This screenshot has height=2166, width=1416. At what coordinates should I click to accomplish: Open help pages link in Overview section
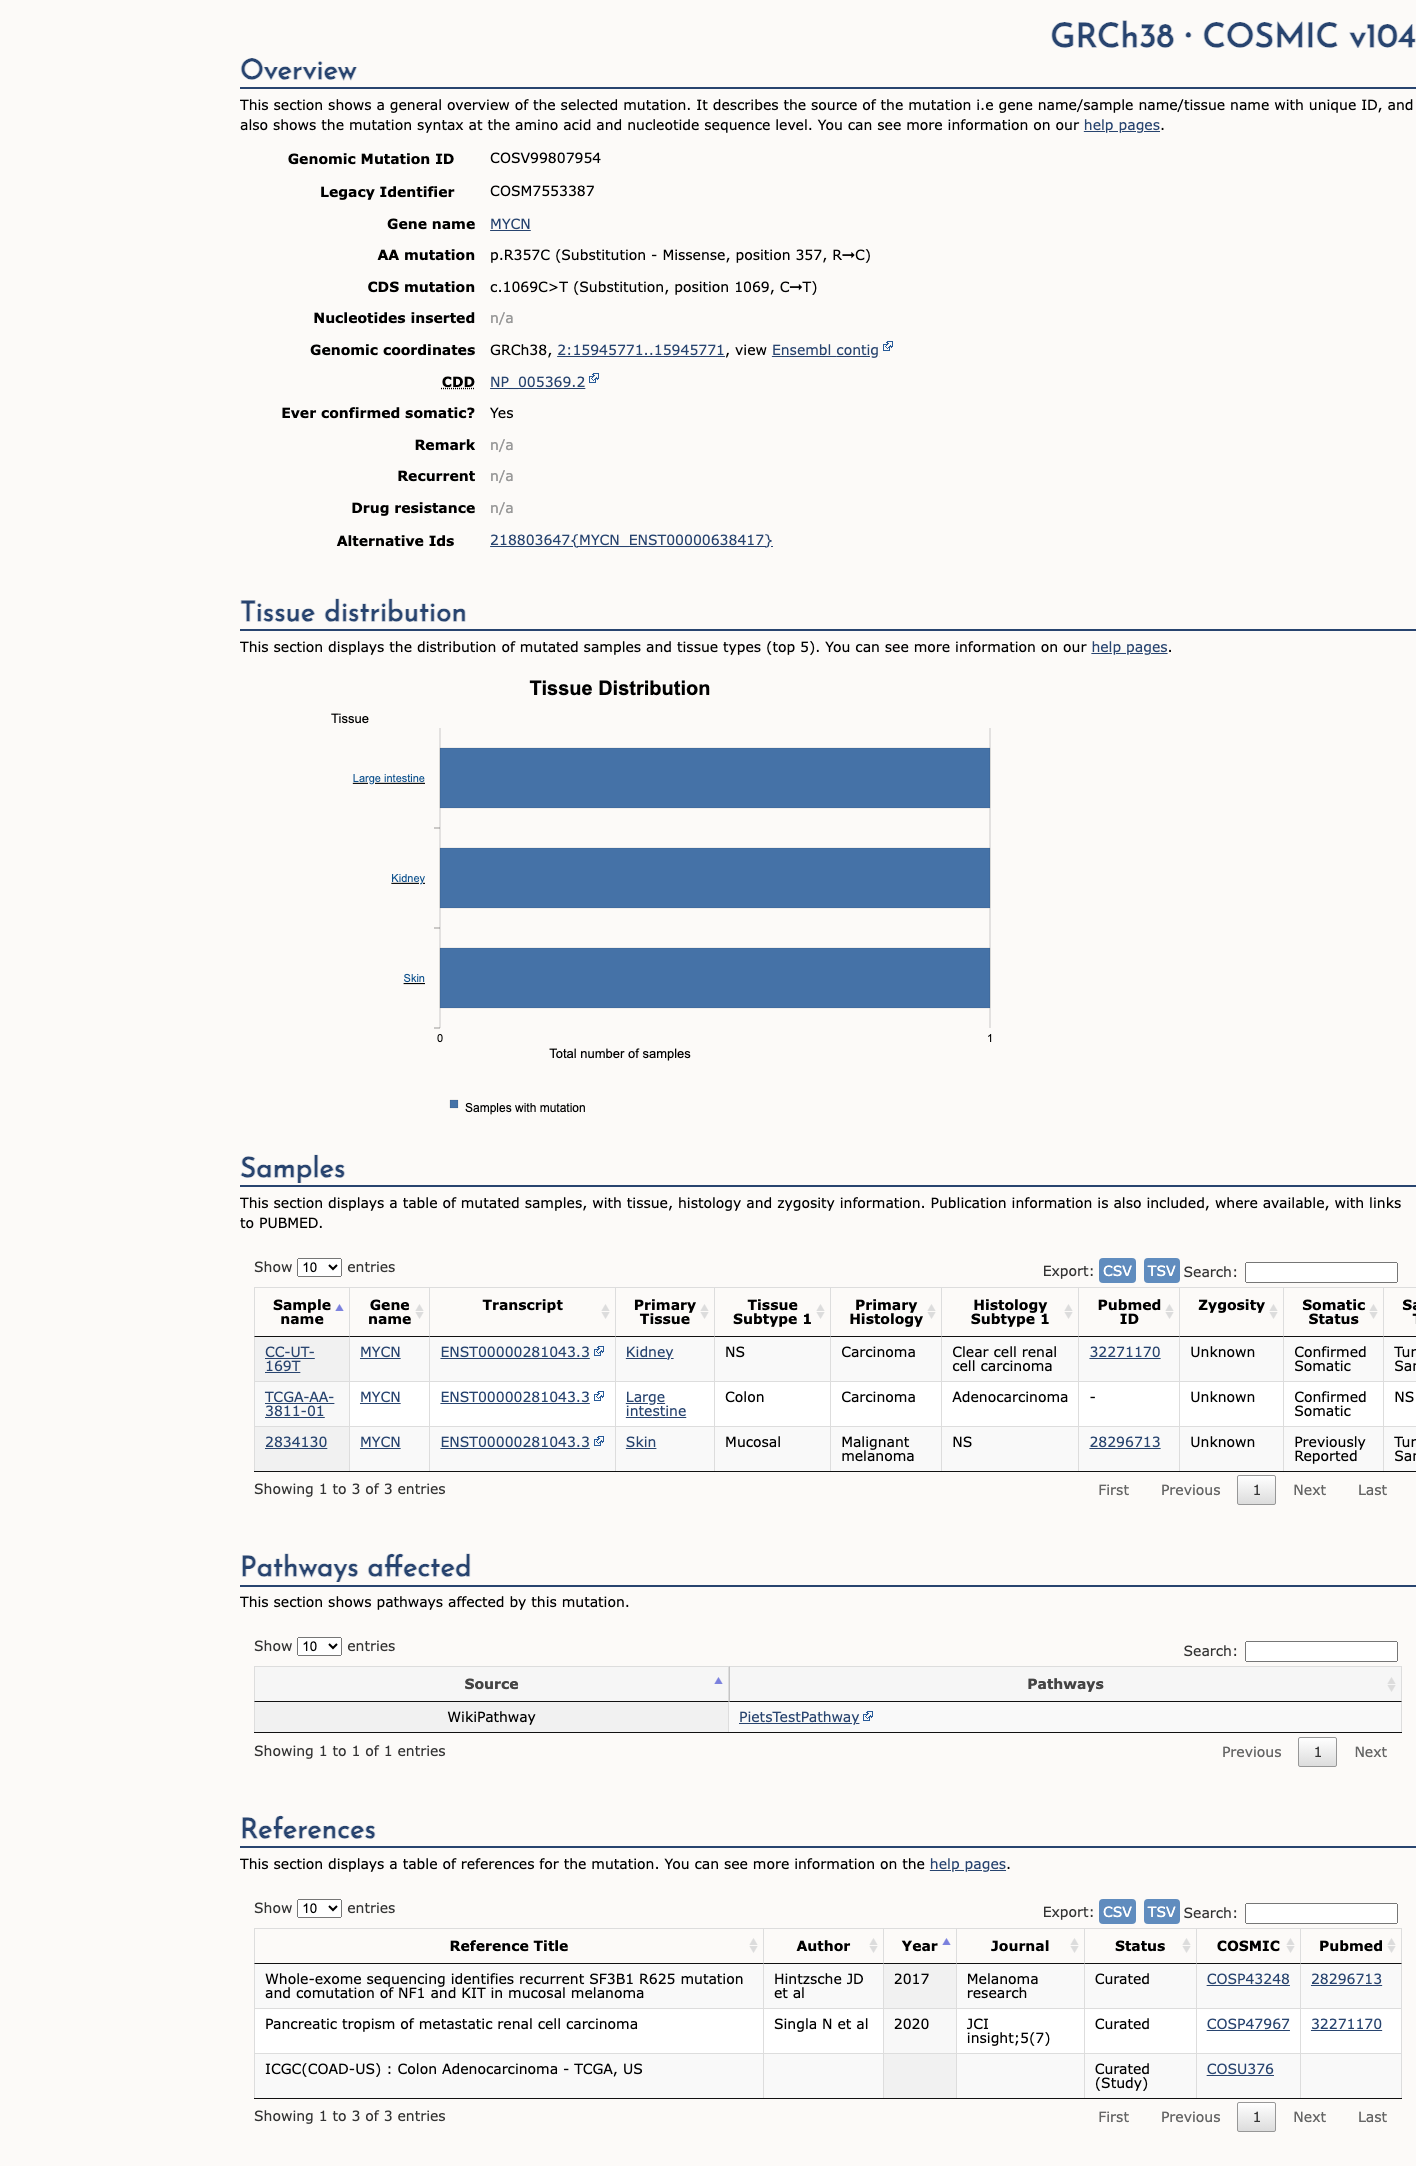coord(1122,125)
